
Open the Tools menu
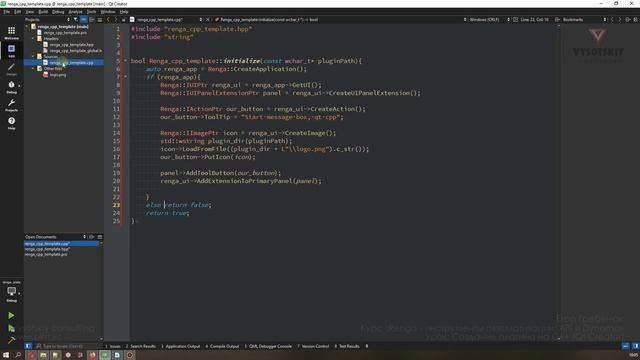pyautogui.click(x=91, y=12)
